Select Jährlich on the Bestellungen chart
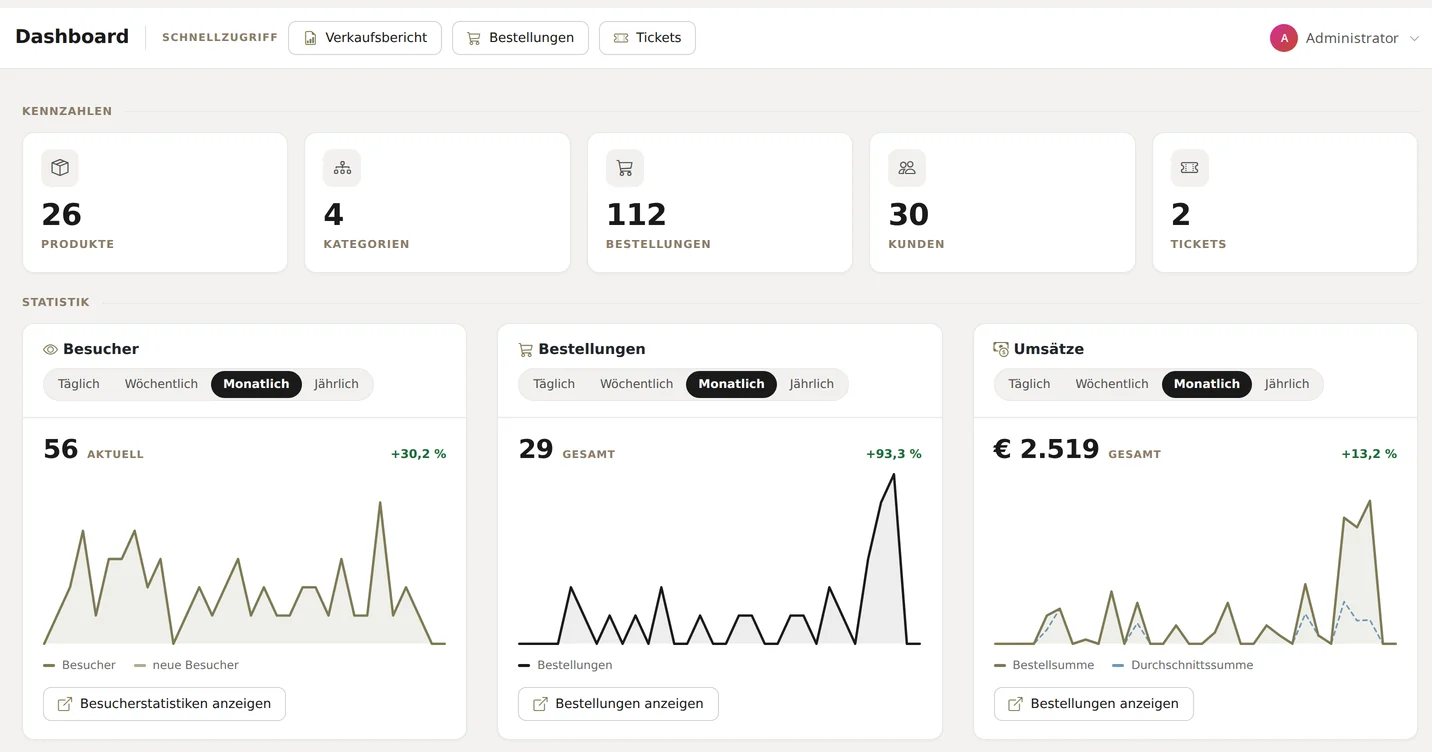Screen dimensions: 1432x752 811,384
